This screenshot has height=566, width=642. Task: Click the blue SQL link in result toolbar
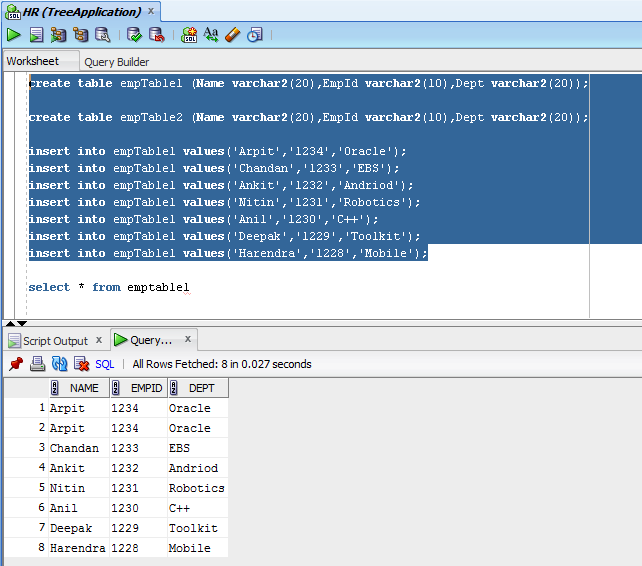pyautogui.click(x=104, y=364)
